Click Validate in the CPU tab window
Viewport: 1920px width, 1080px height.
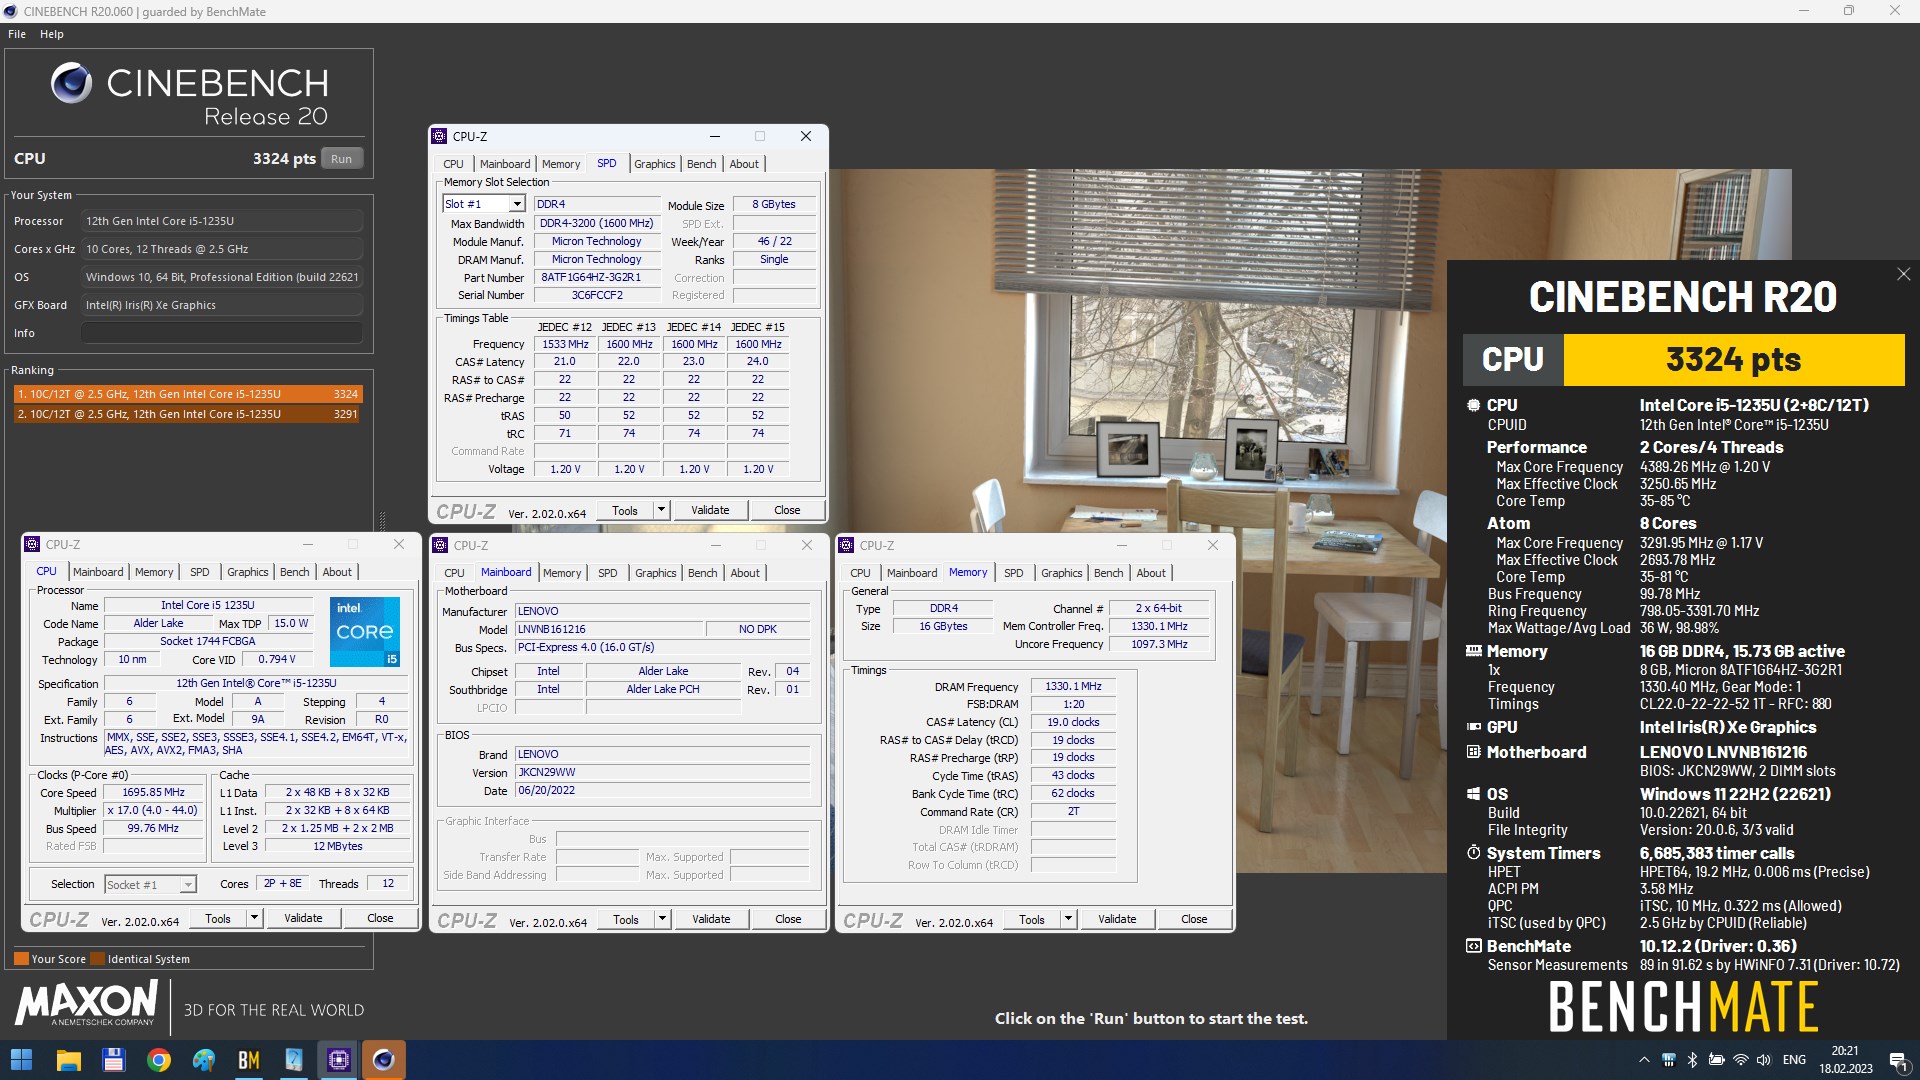tap(303, 918)
